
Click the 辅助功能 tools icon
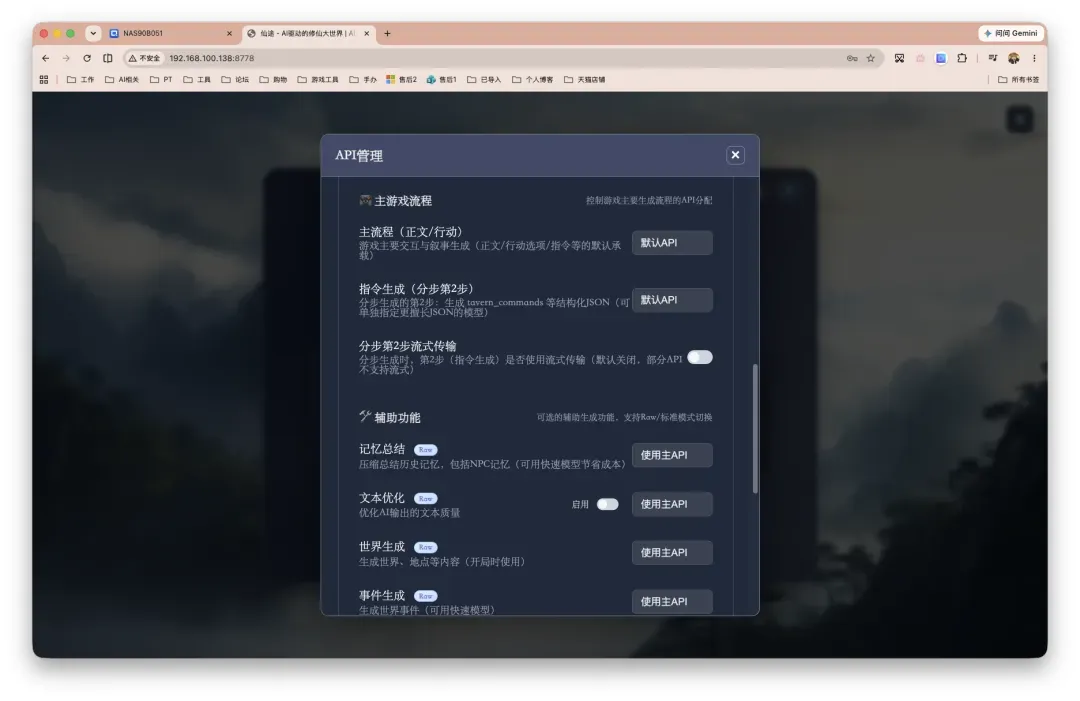(365, 416)
